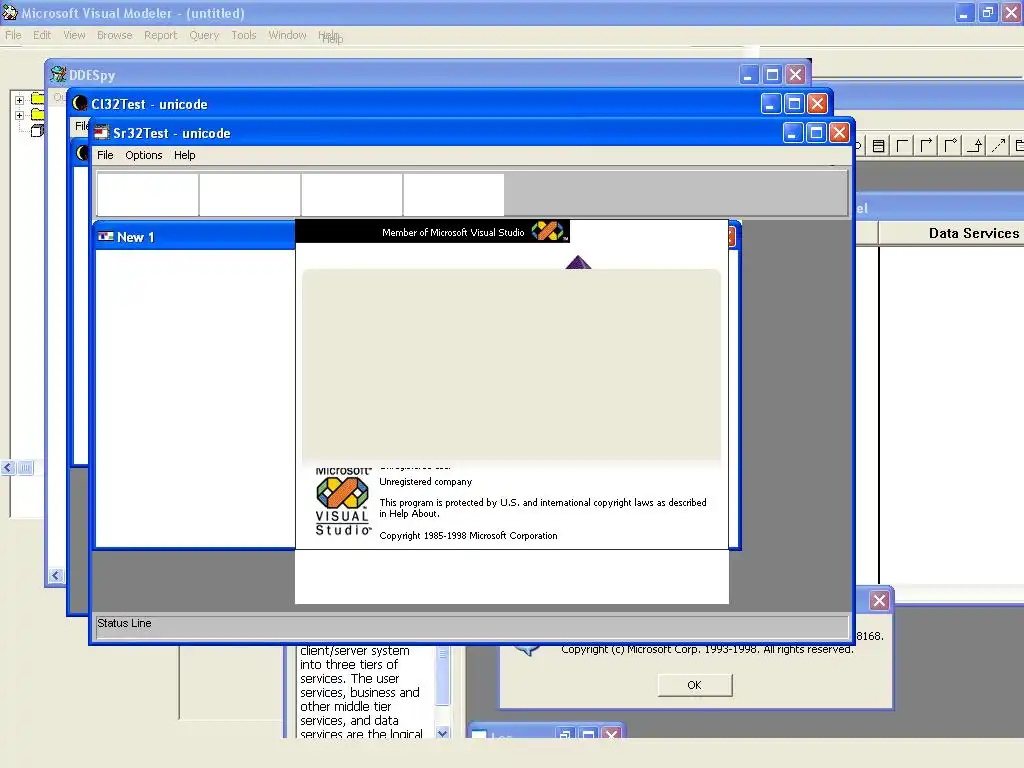Image resolution: width=1024 pixels, height=768 pixels.
Task: Open Visual Modeler's Report menu
Action: tap(161, 35)
